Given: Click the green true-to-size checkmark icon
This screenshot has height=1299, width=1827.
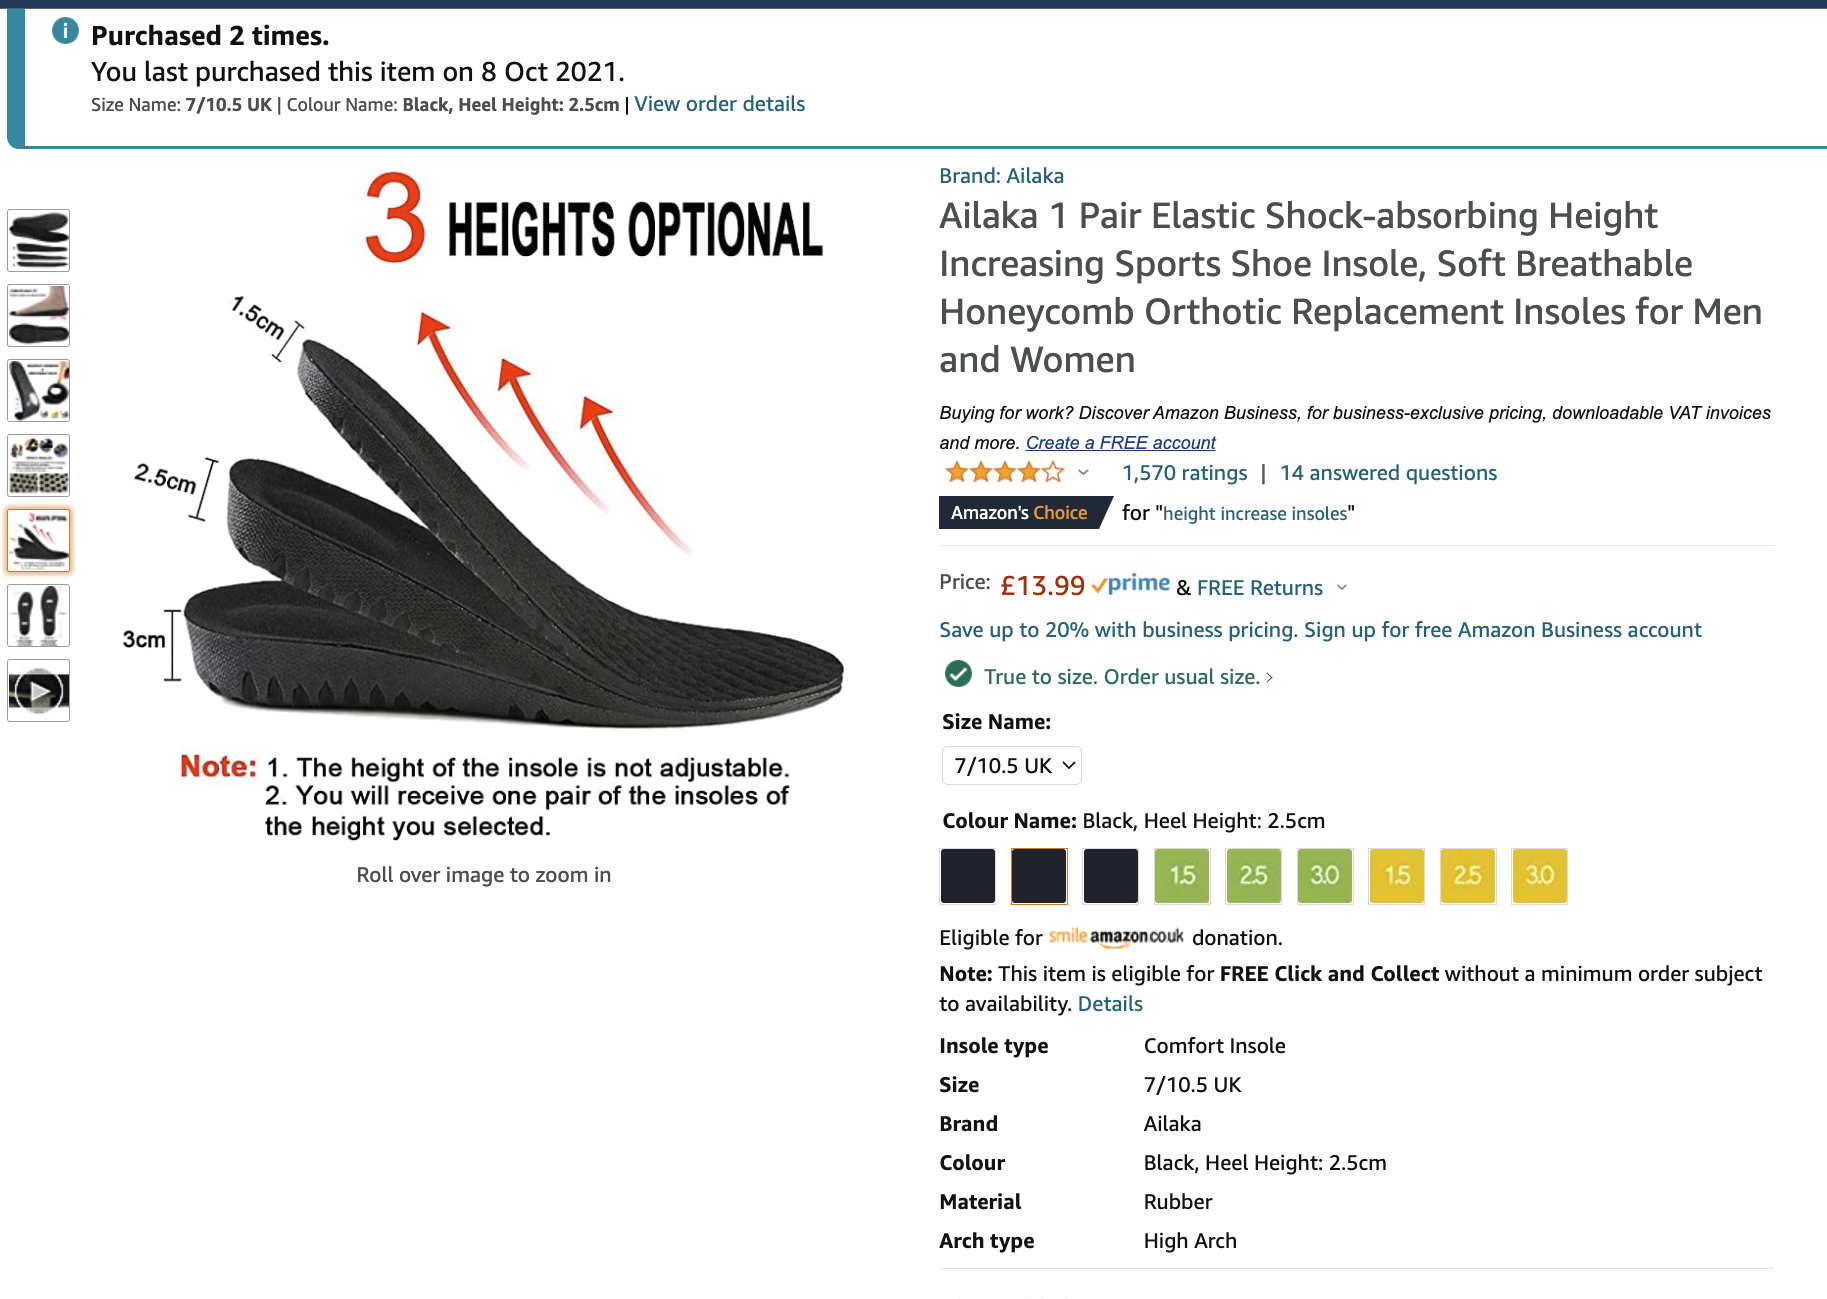Looking at the screenshot, I should [x=958, y=675].
